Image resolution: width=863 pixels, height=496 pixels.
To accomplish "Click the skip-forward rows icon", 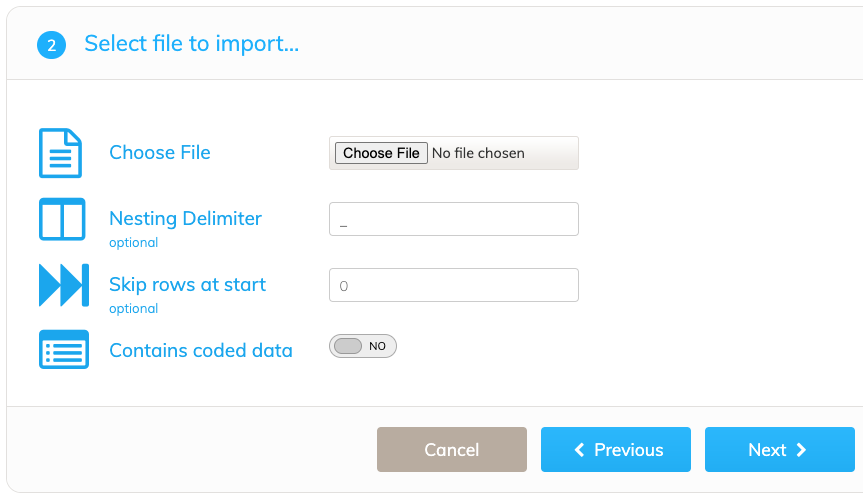I will 64,285.
